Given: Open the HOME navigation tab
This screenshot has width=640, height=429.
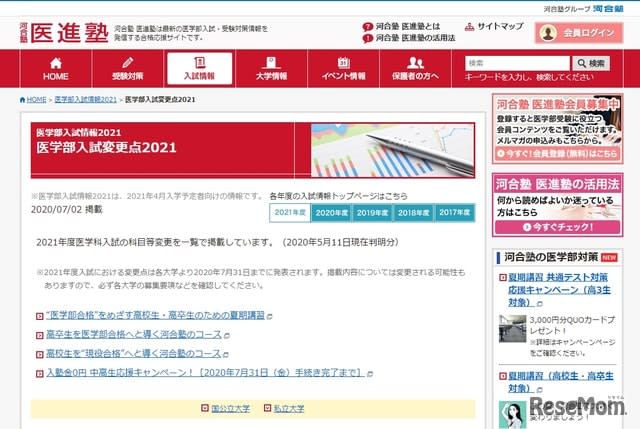Looking at the screenshot, I should [x=56, y=69].
